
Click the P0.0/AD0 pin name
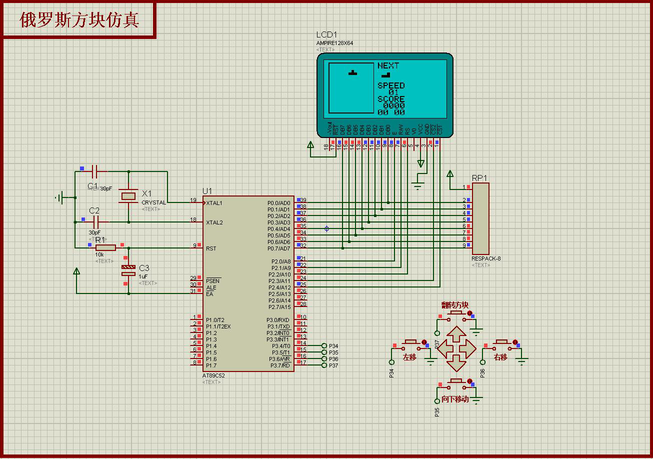279,203
